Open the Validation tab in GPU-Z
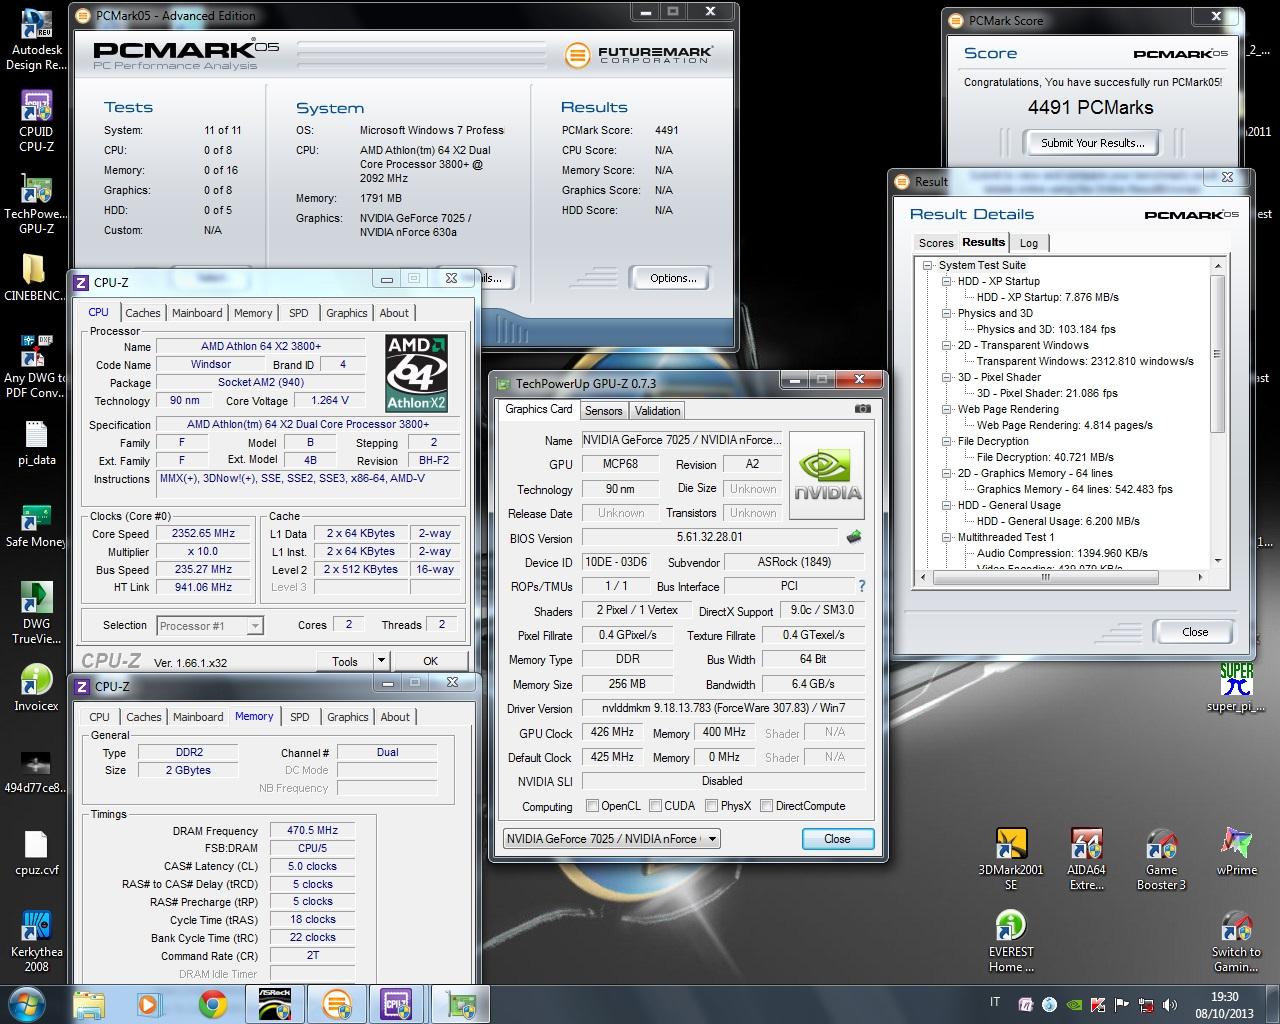This screenshot has width=1280, height=1024. point(657,410)
